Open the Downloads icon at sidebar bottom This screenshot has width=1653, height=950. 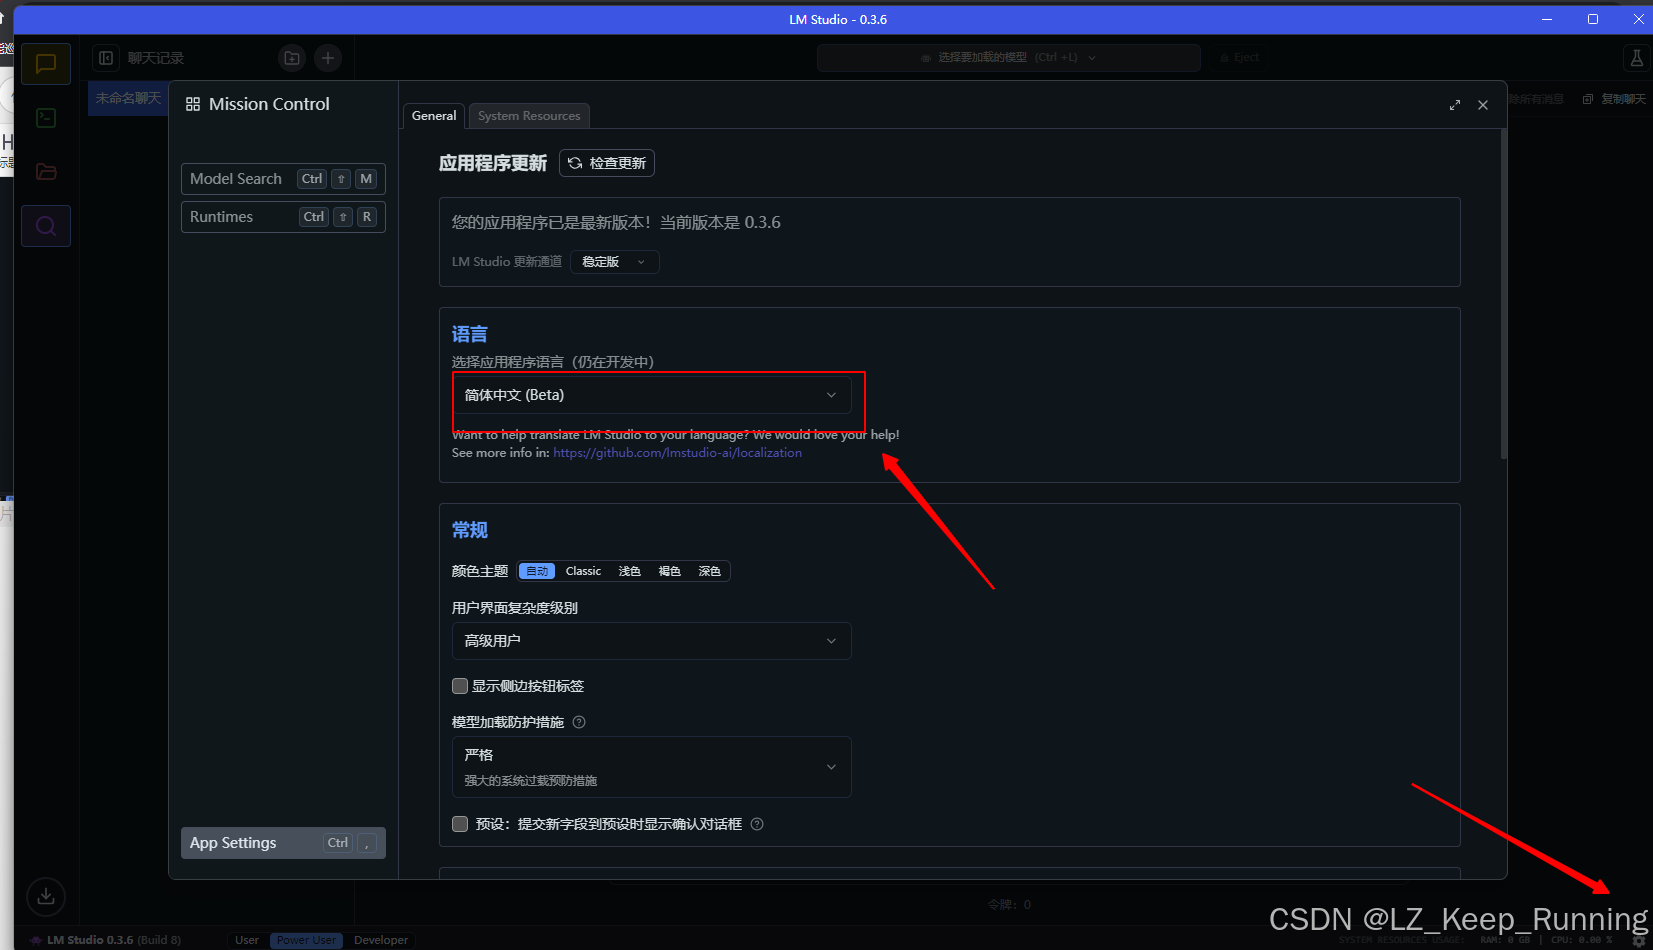[46, 896]
